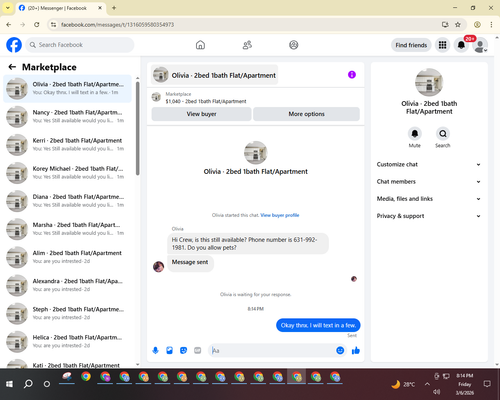Screen dimensions: 500x400
Task: Click the Find friends button
Action: click(x=411, y=45)
